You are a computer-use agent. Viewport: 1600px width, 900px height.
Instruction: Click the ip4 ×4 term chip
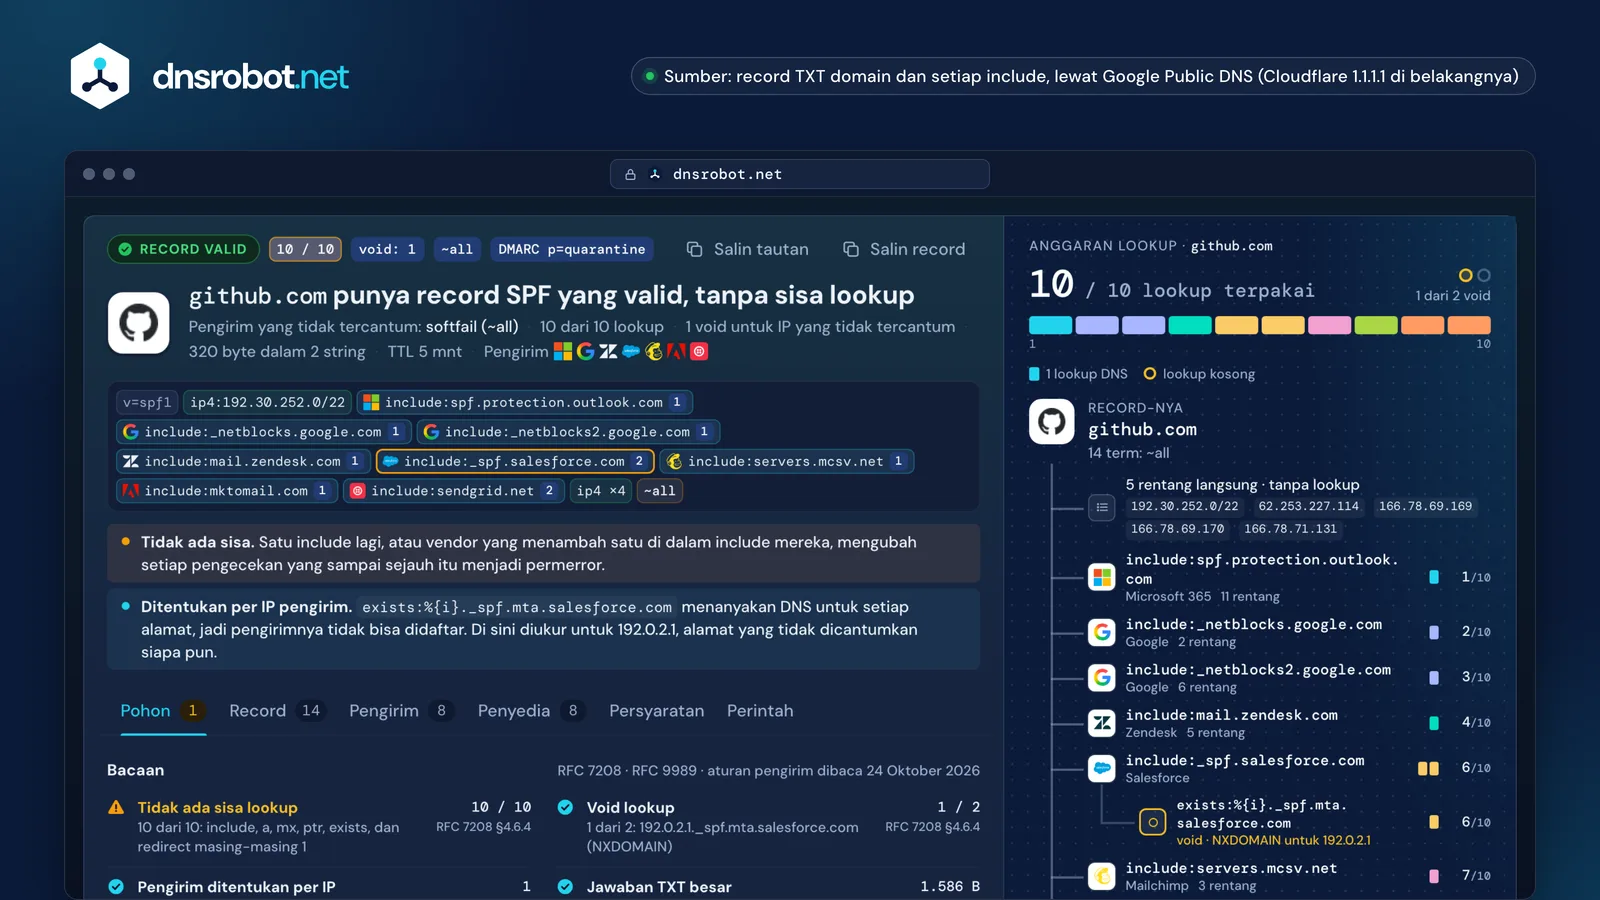[x=601, y=490]
